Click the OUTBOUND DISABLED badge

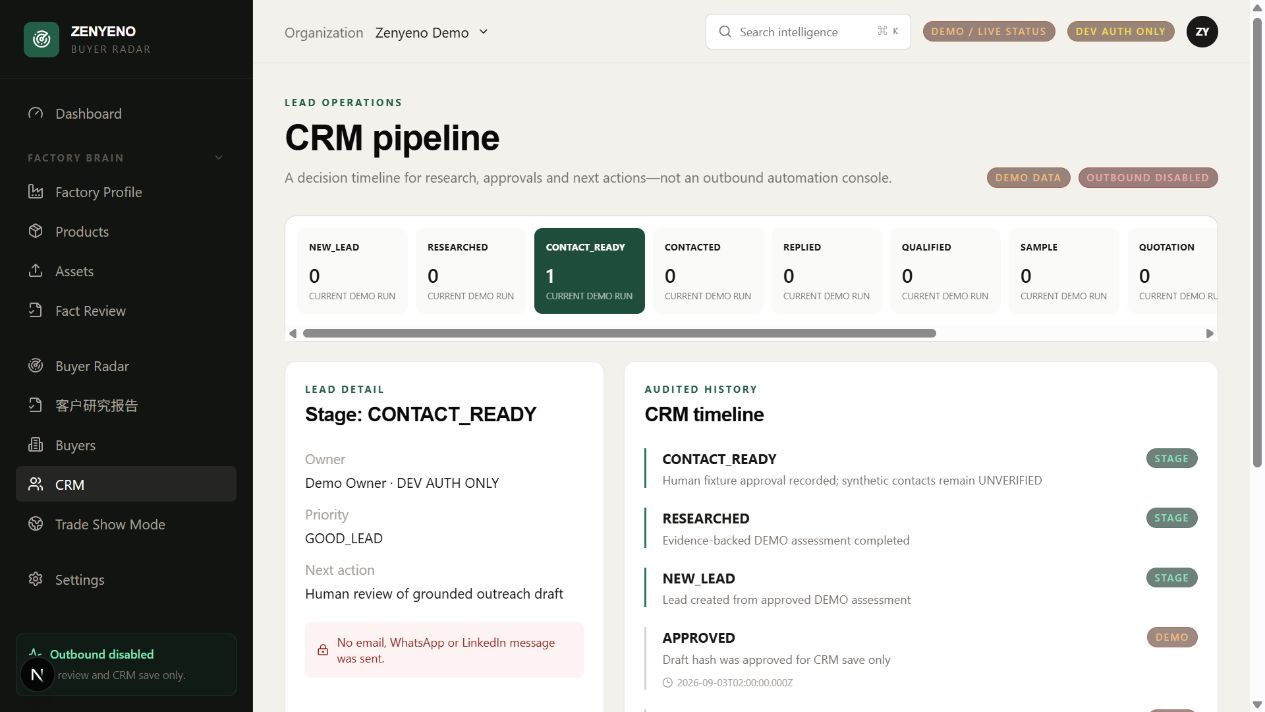[1148, 177]
